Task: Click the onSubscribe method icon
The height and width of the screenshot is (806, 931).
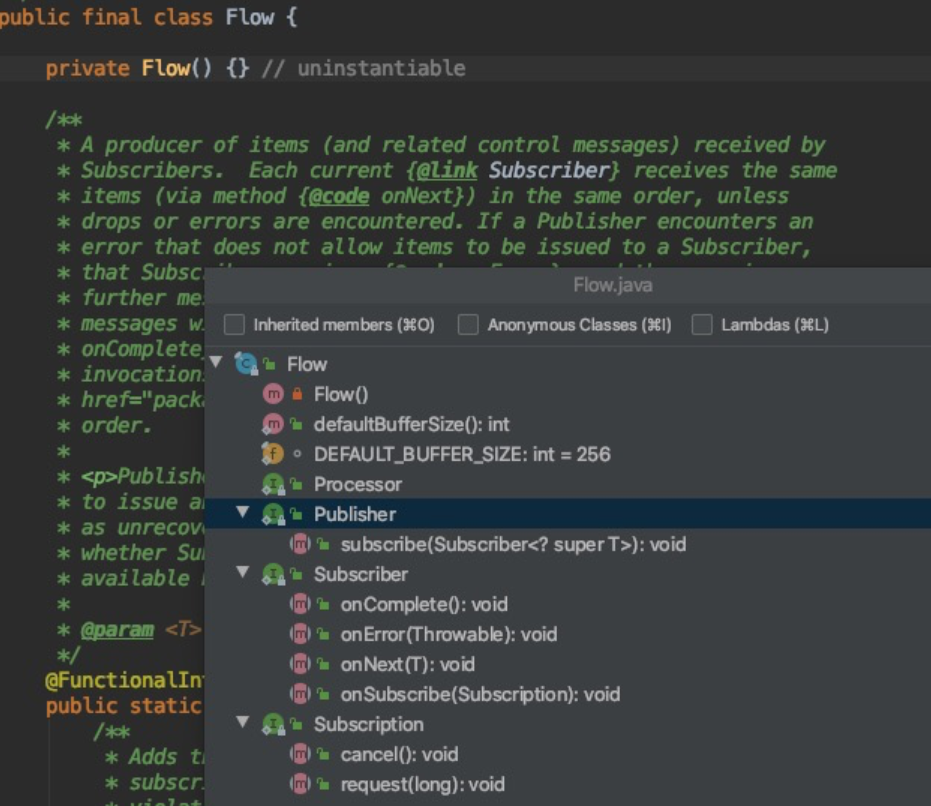Action: [x=300, y=694]
